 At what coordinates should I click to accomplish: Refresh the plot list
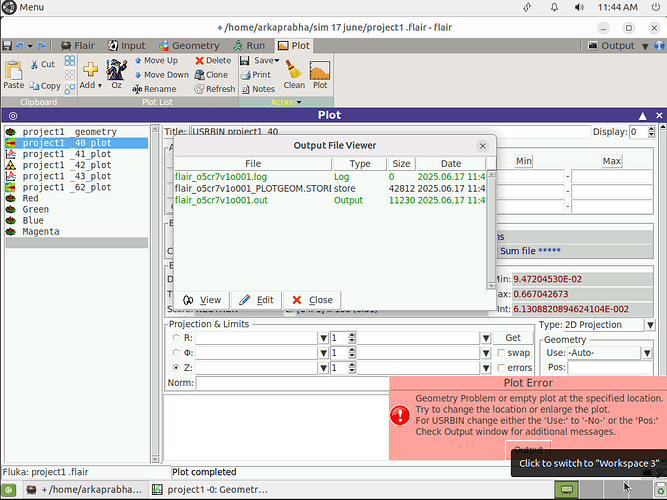[215, 89]
